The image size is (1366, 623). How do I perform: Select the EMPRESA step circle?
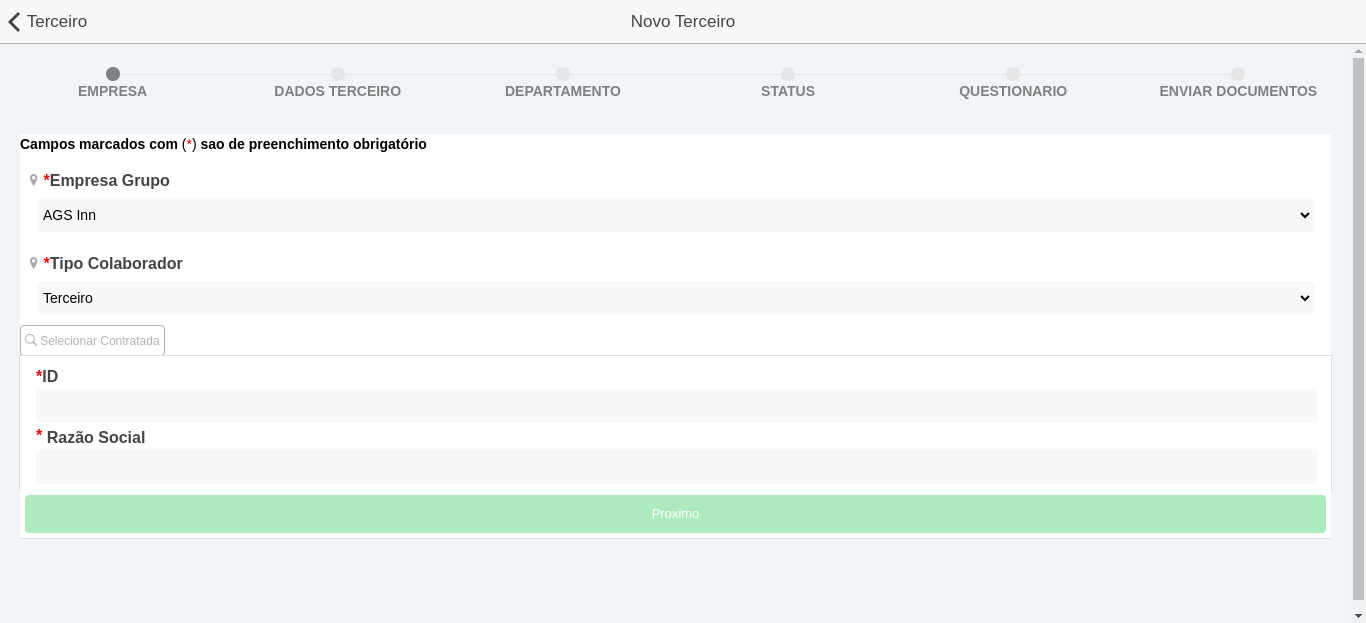click(113, 74)
